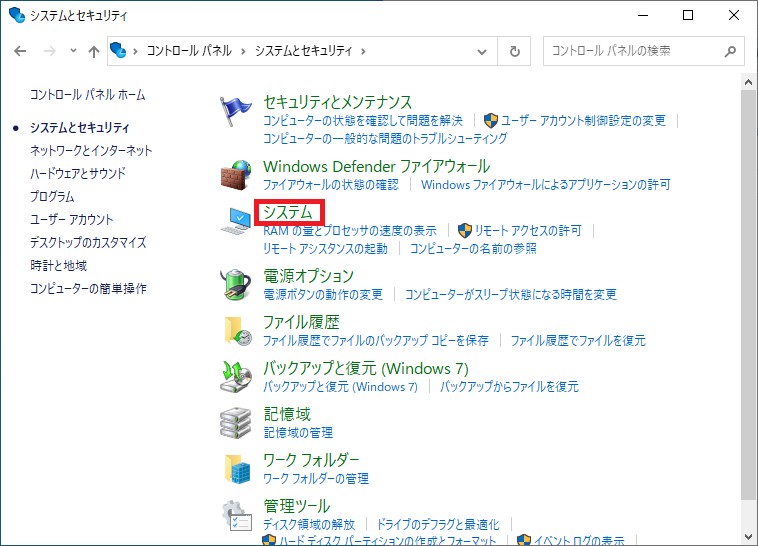Screen dimensions: 758x546
Task: Click the 記憶域 stacked drives icon
Action: point(235,423)
